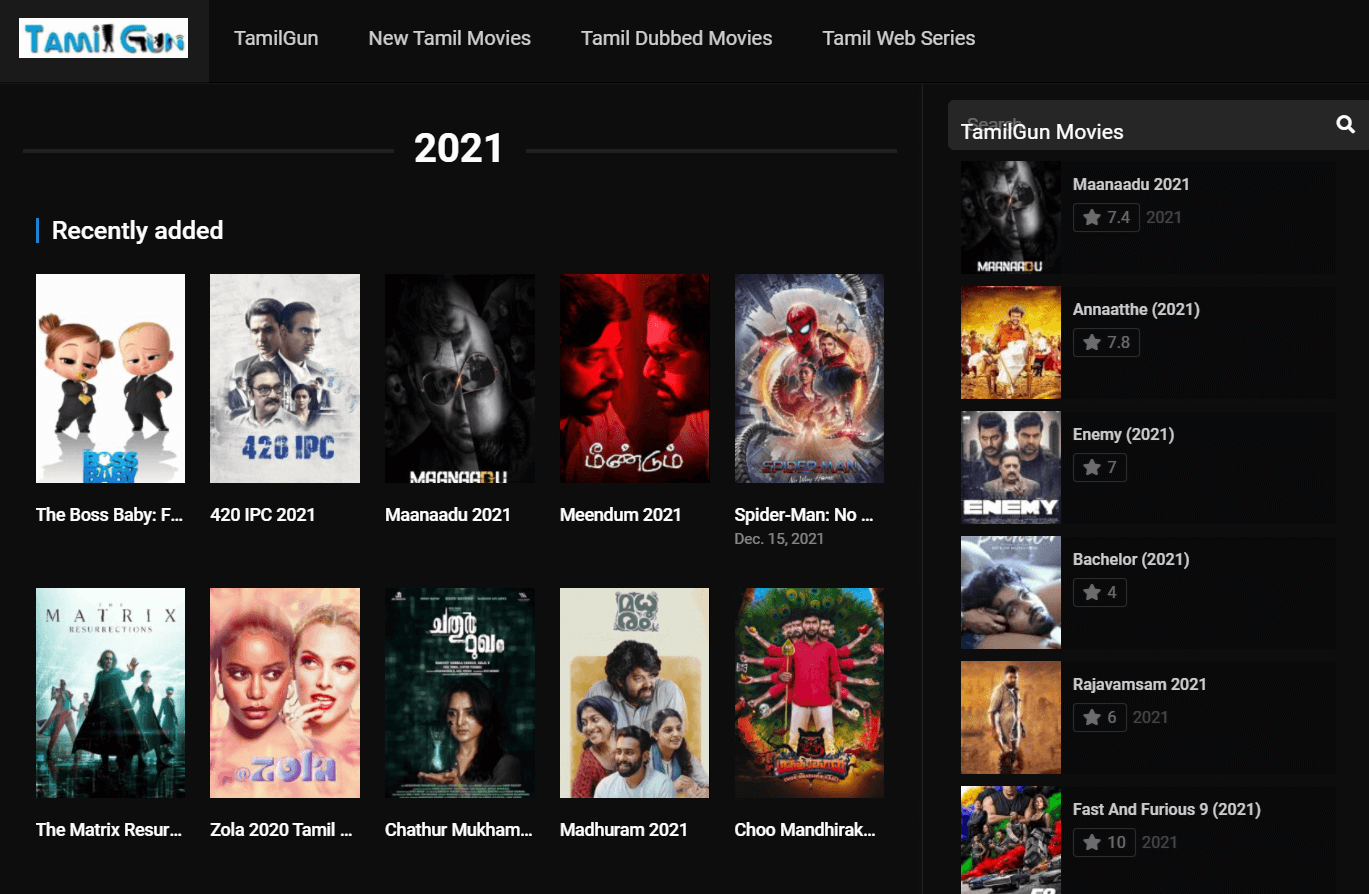Click sidebar 'Enemy (2021)' title
Viewport: 1369px width, 894px height.
(x=1124, y=434)
